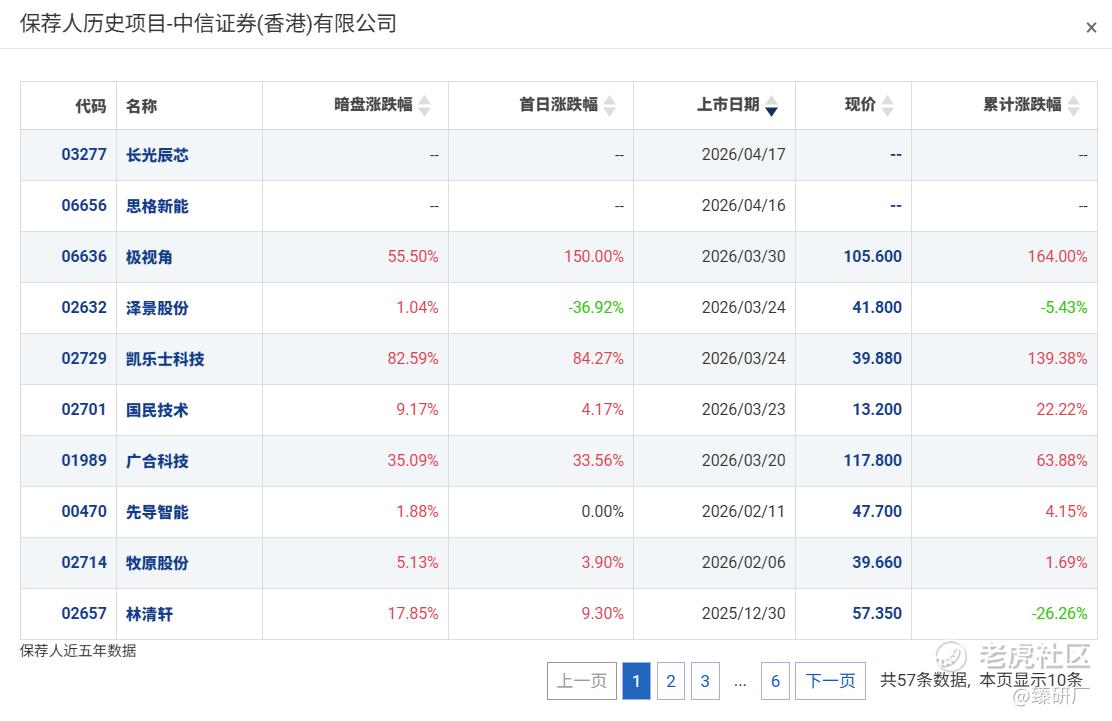
Task: Select price 39.660 for 牧原股份
Action: click(x=877, y=563)
